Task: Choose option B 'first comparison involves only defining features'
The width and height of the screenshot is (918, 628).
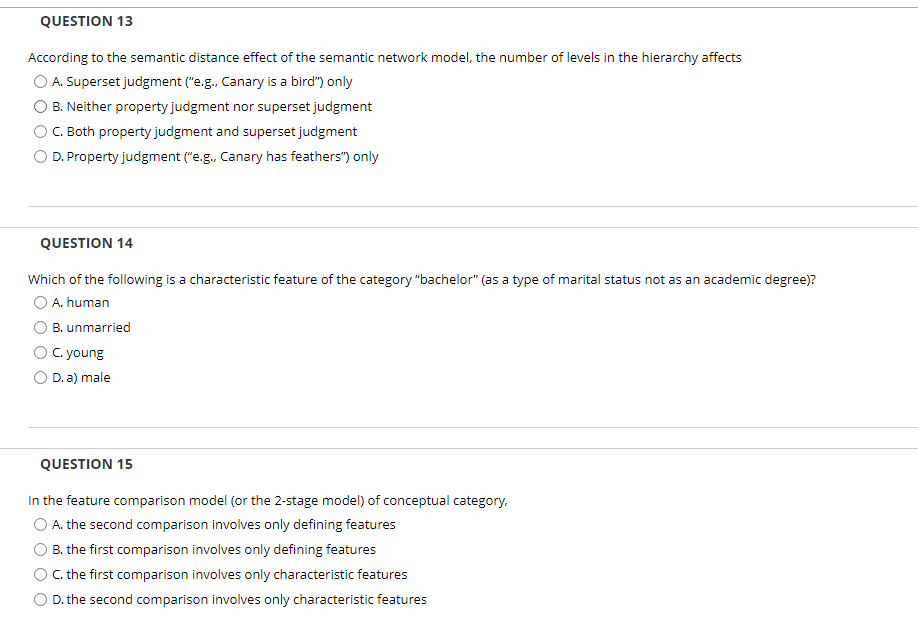Action: [x=40, y=549]
